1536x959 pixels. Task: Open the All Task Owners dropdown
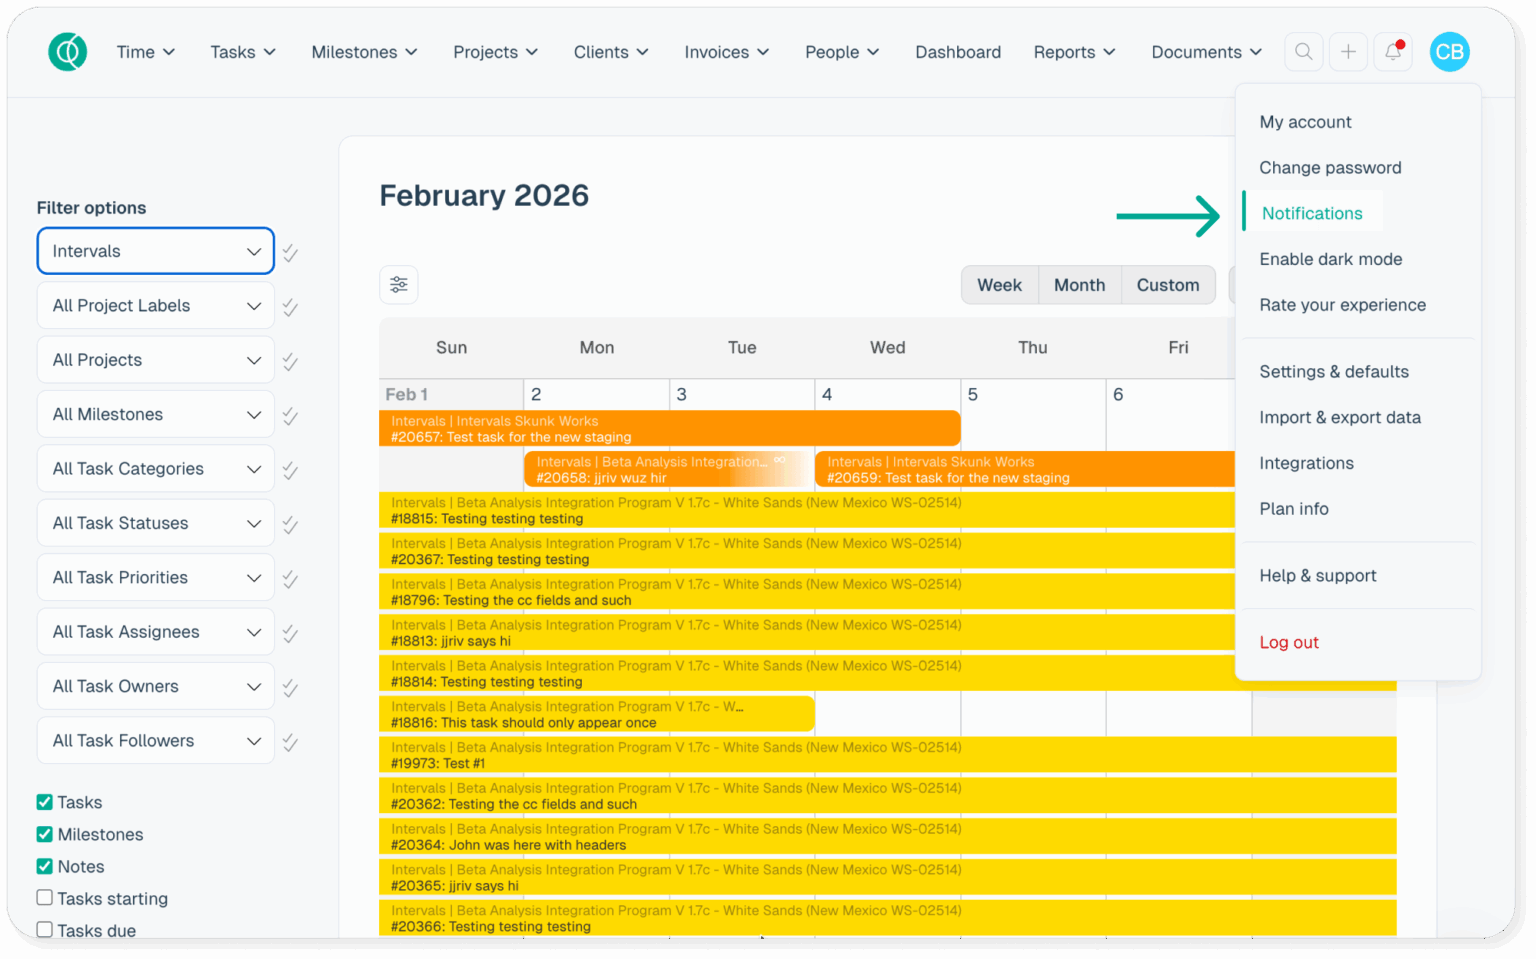point(156,686)
